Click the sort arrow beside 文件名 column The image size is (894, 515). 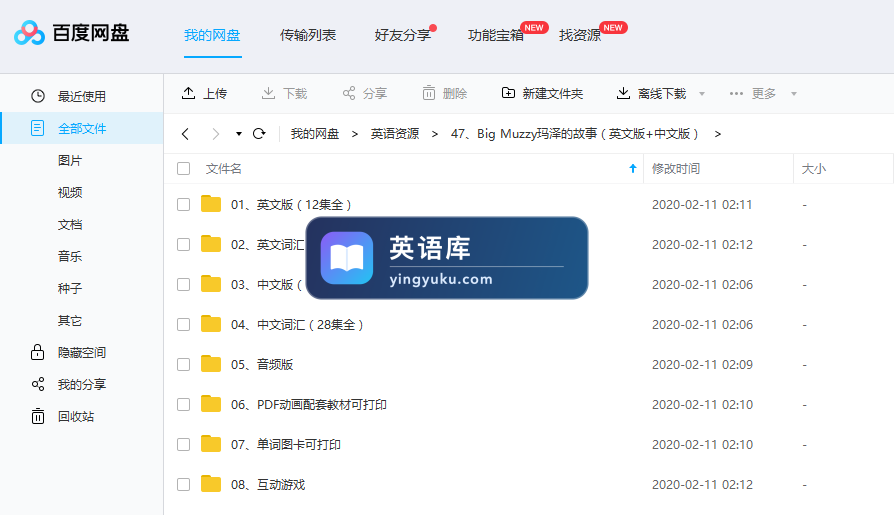[x=632, y=168]
